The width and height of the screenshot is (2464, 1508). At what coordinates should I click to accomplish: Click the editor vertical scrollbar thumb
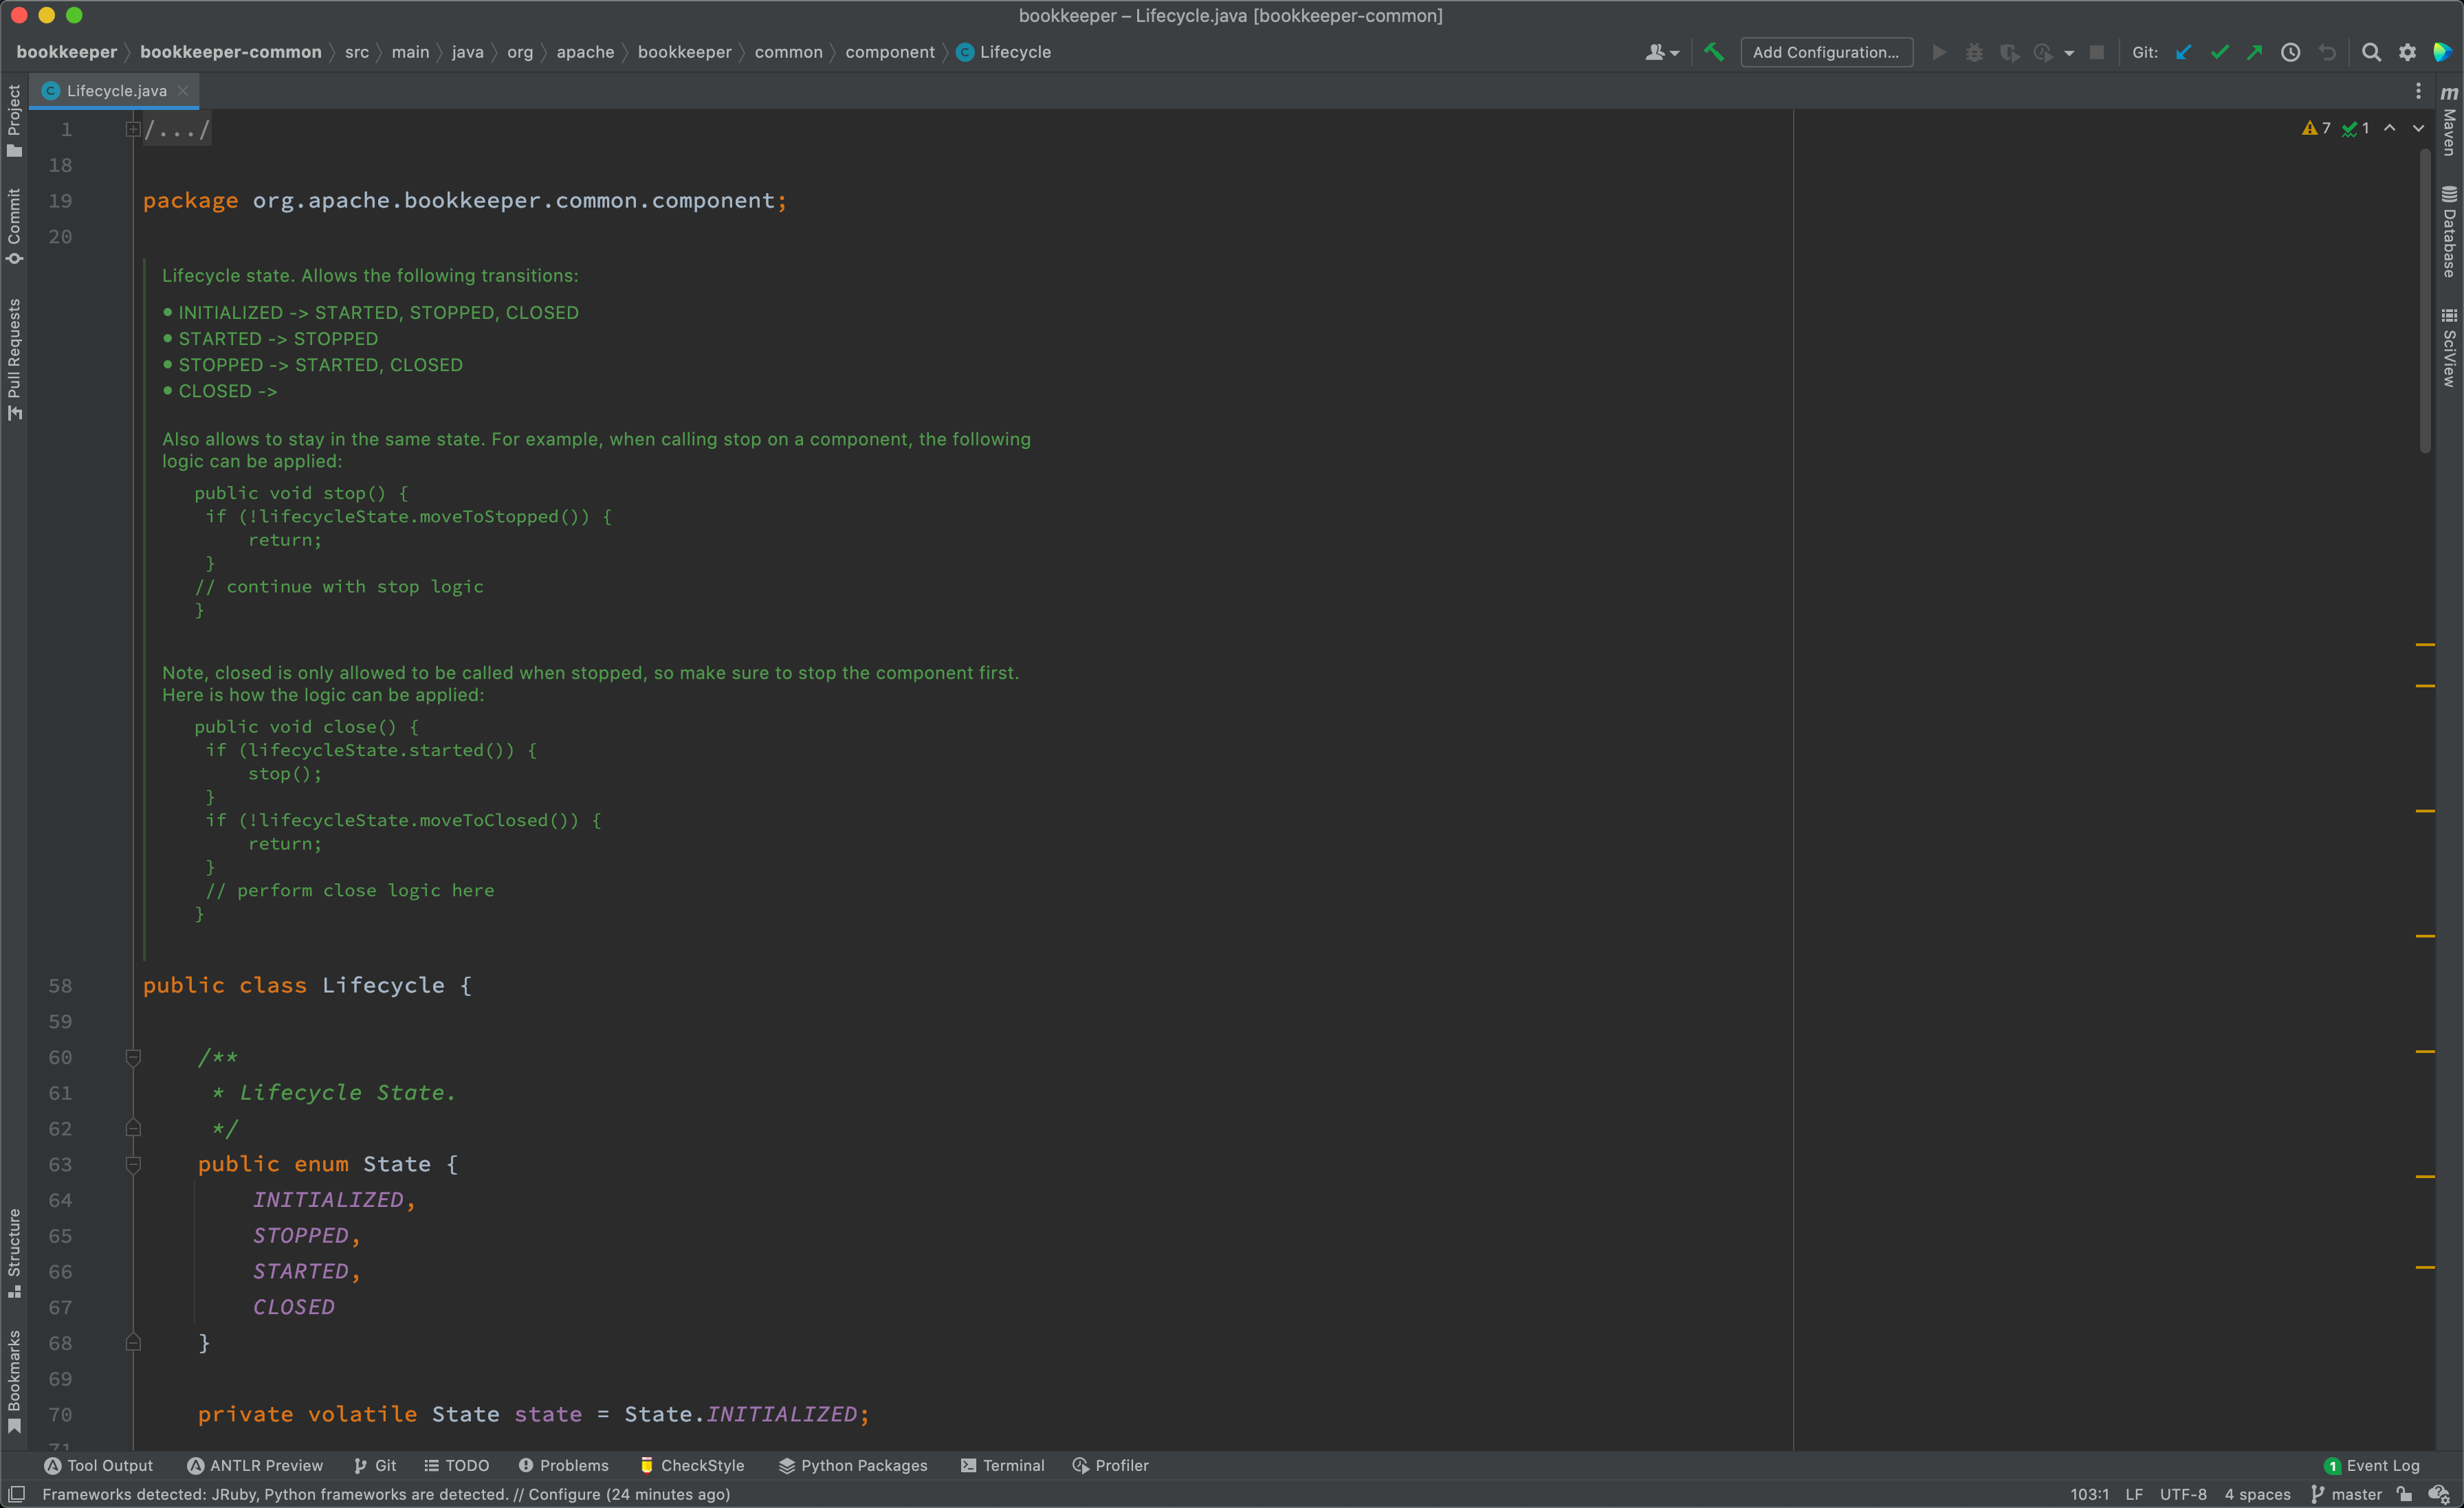click(2424, 300)
